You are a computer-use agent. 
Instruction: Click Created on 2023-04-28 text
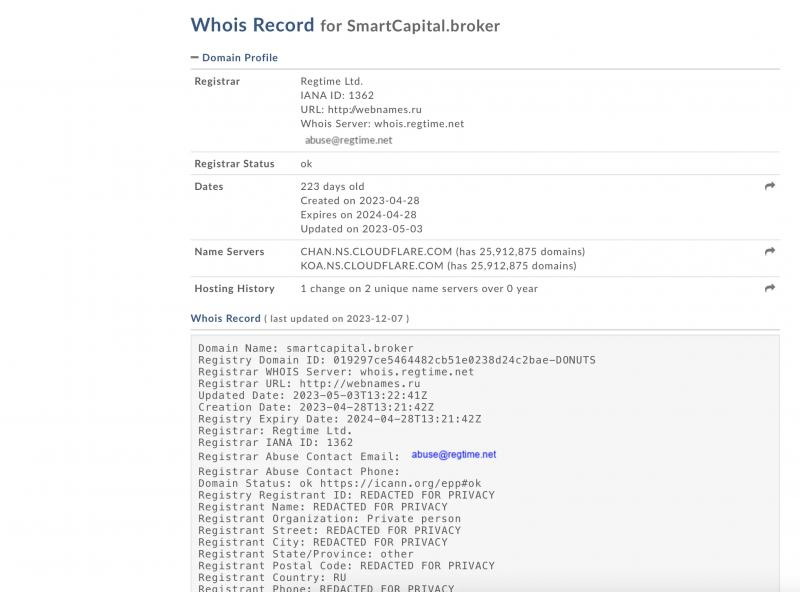(360, 201)
